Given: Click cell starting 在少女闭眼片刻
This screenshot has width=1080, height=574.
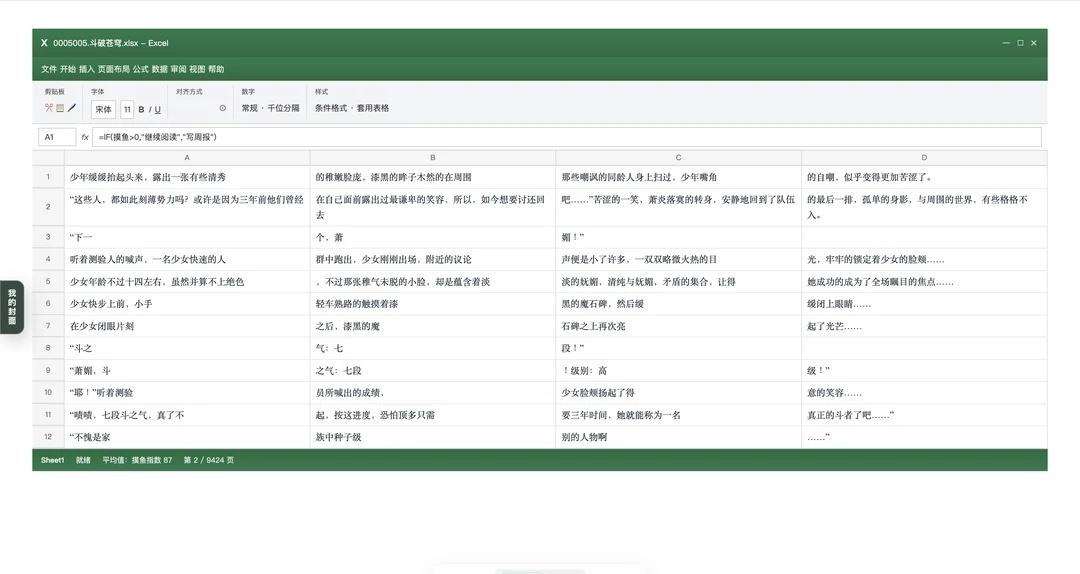Looking at the screenshot, I should coord(187,326).
